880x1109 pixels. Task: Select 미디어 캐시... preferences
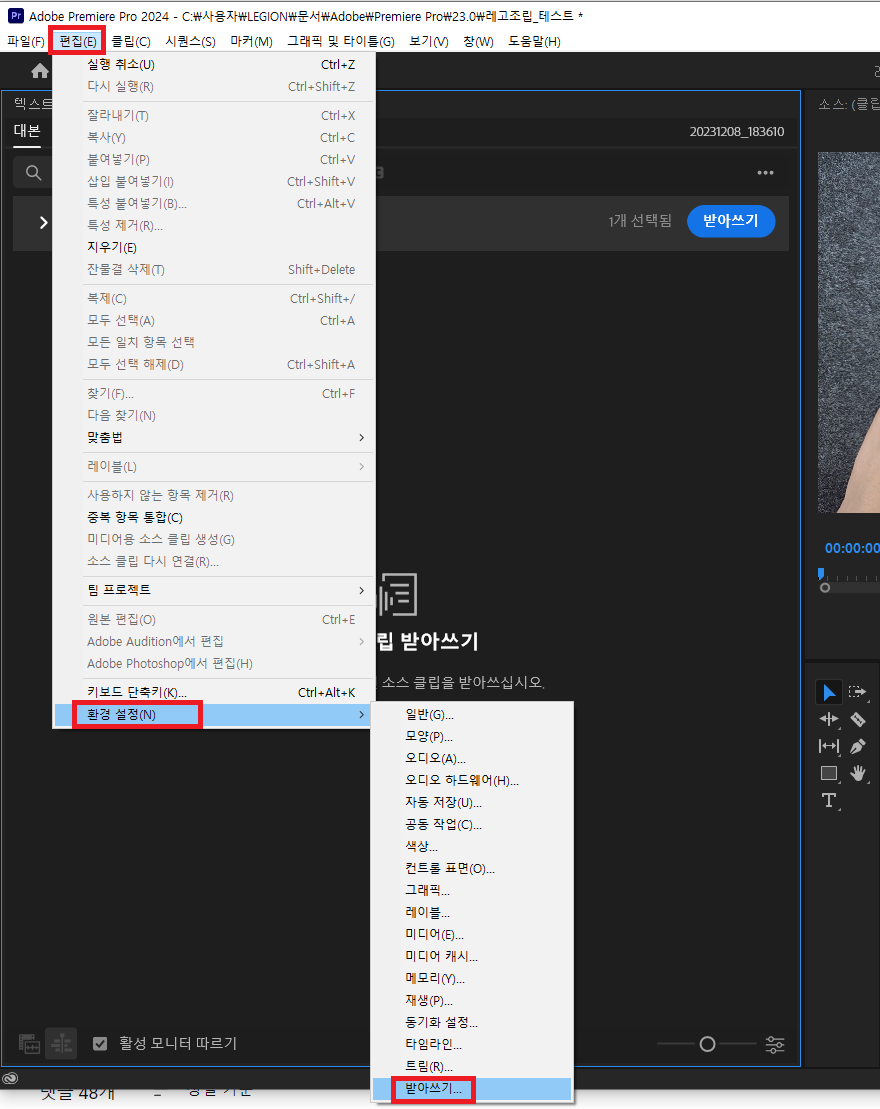pyautogui.click(x=472, y=957)
